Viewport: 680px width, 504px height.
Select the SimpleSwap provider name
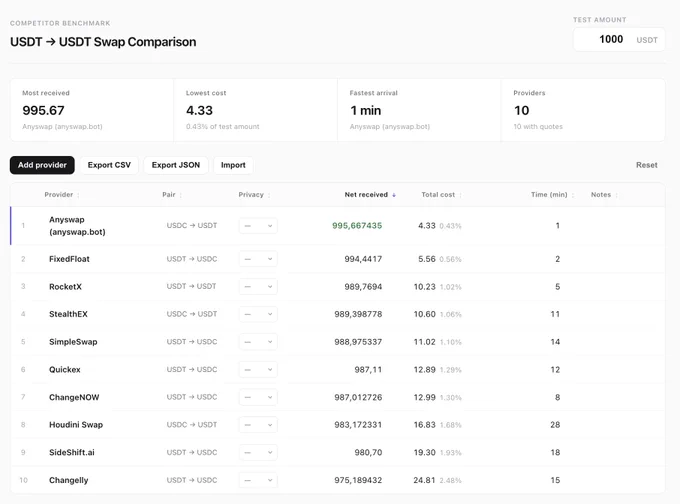tap(73, 342)
